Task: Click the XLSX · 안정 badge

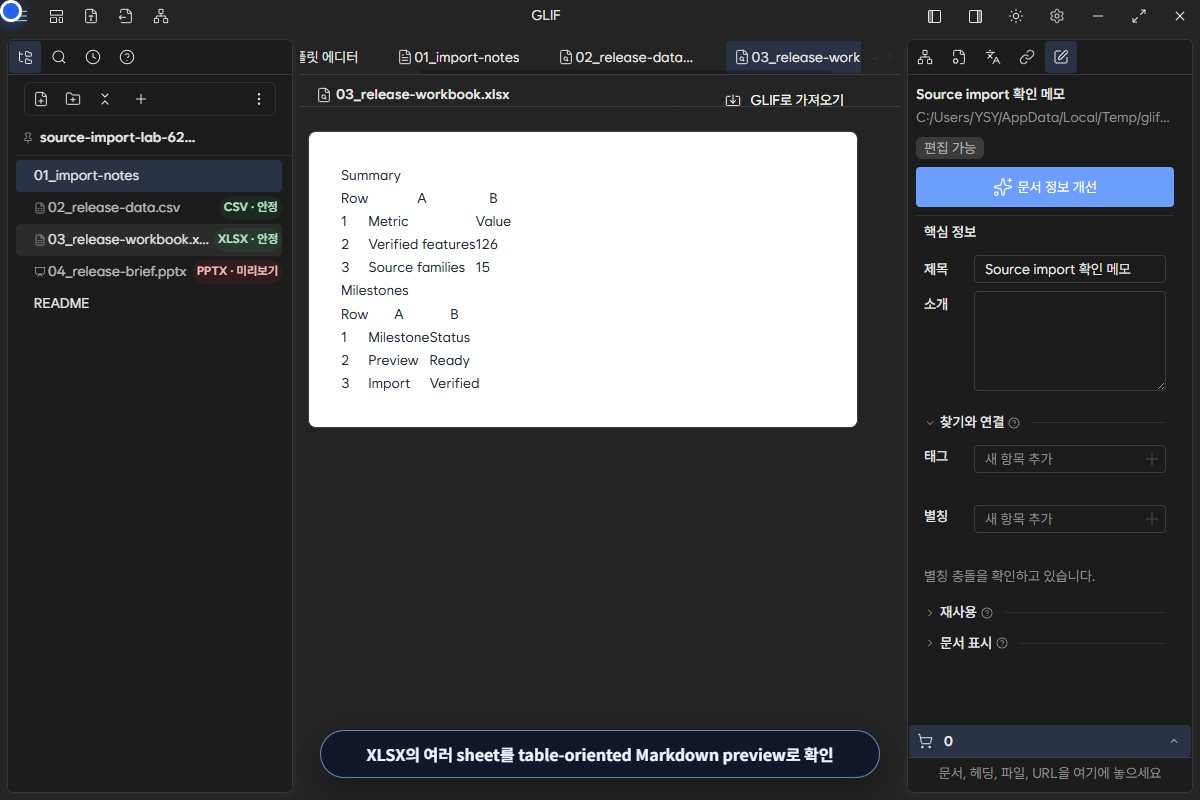Action: click(247, 239)
